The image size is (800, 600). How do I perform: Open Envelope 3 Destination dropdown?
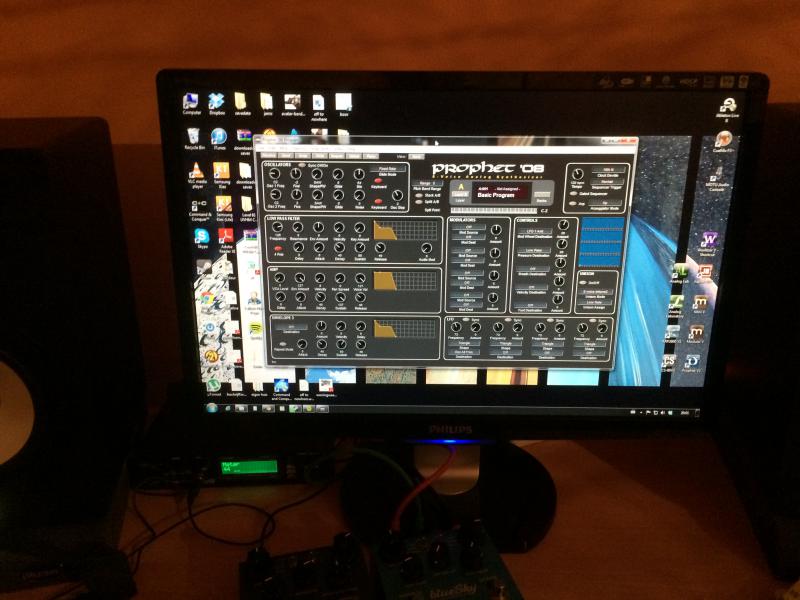coord(291,327)
